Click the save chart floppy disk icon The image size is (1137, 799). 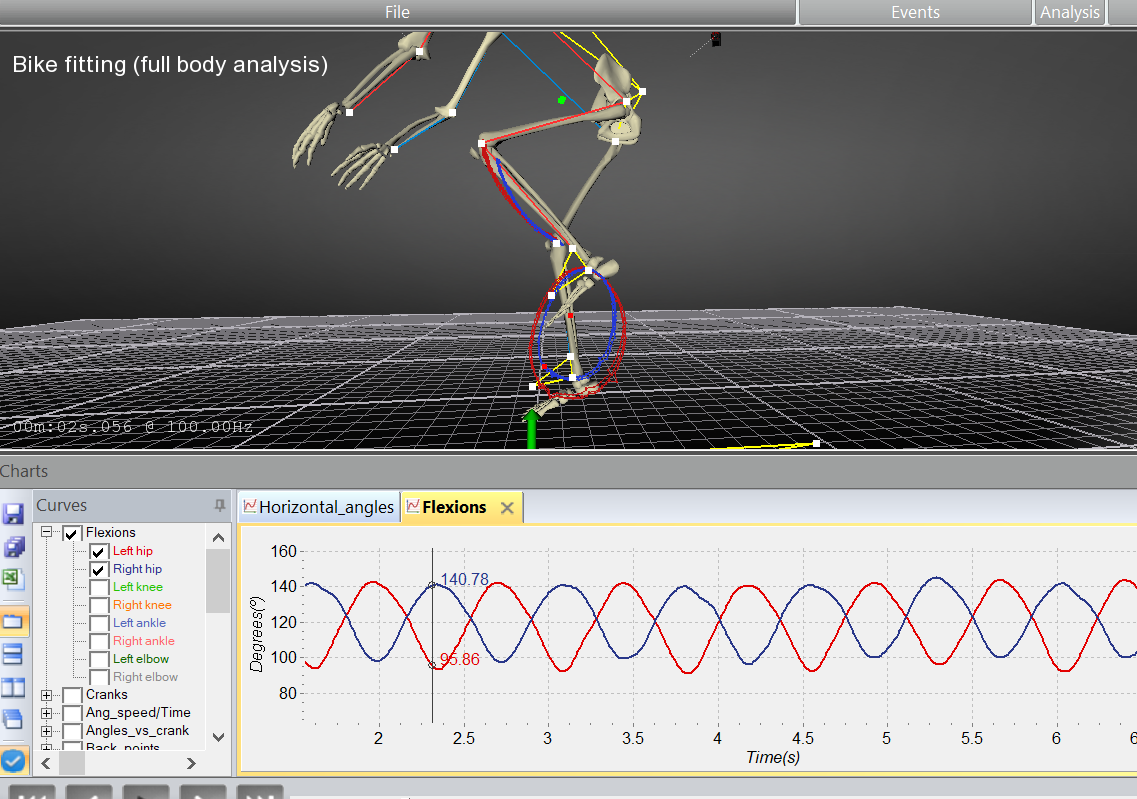click(14, 514)
